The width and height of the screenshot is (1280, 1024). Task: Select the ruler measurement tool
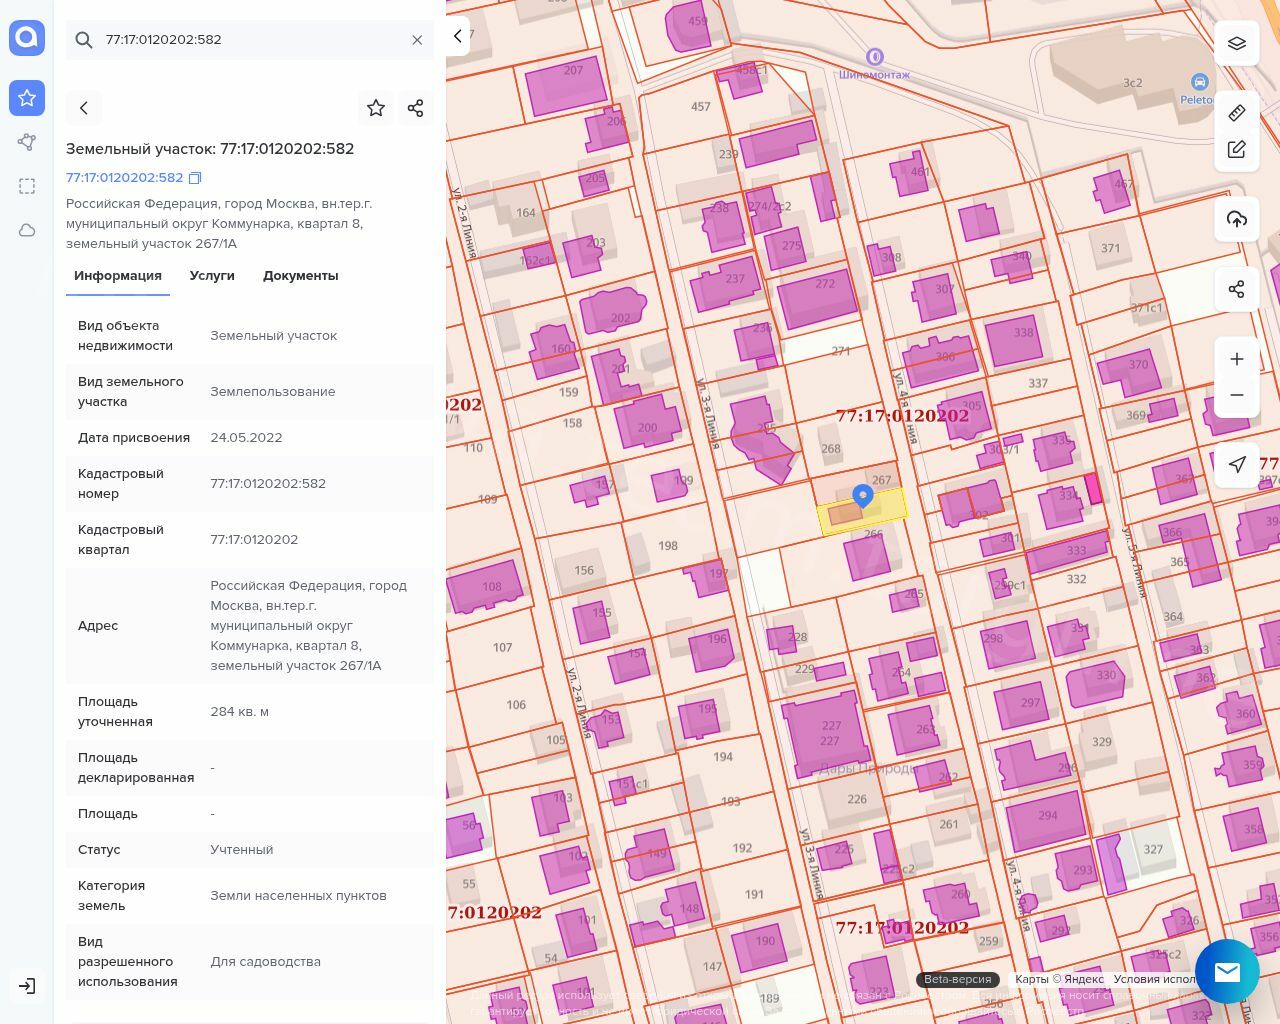click(1237, 112)
